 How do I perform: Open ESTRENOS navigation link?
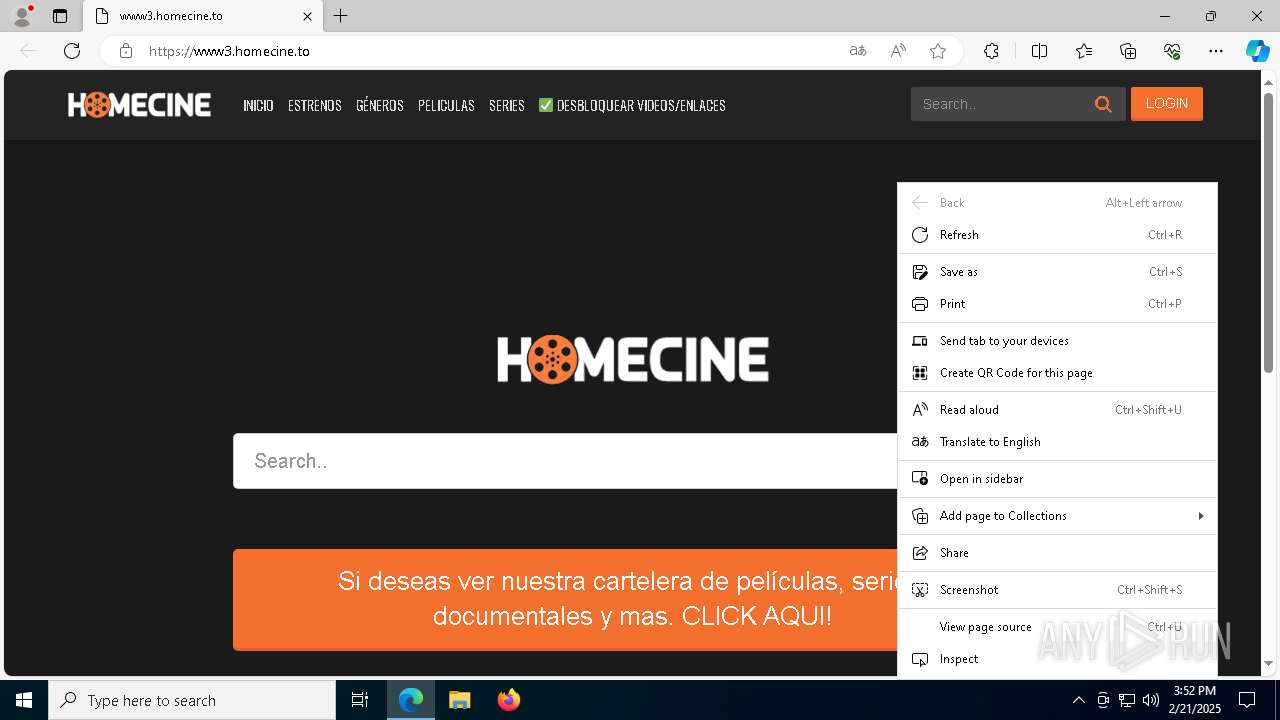(315, 105)
